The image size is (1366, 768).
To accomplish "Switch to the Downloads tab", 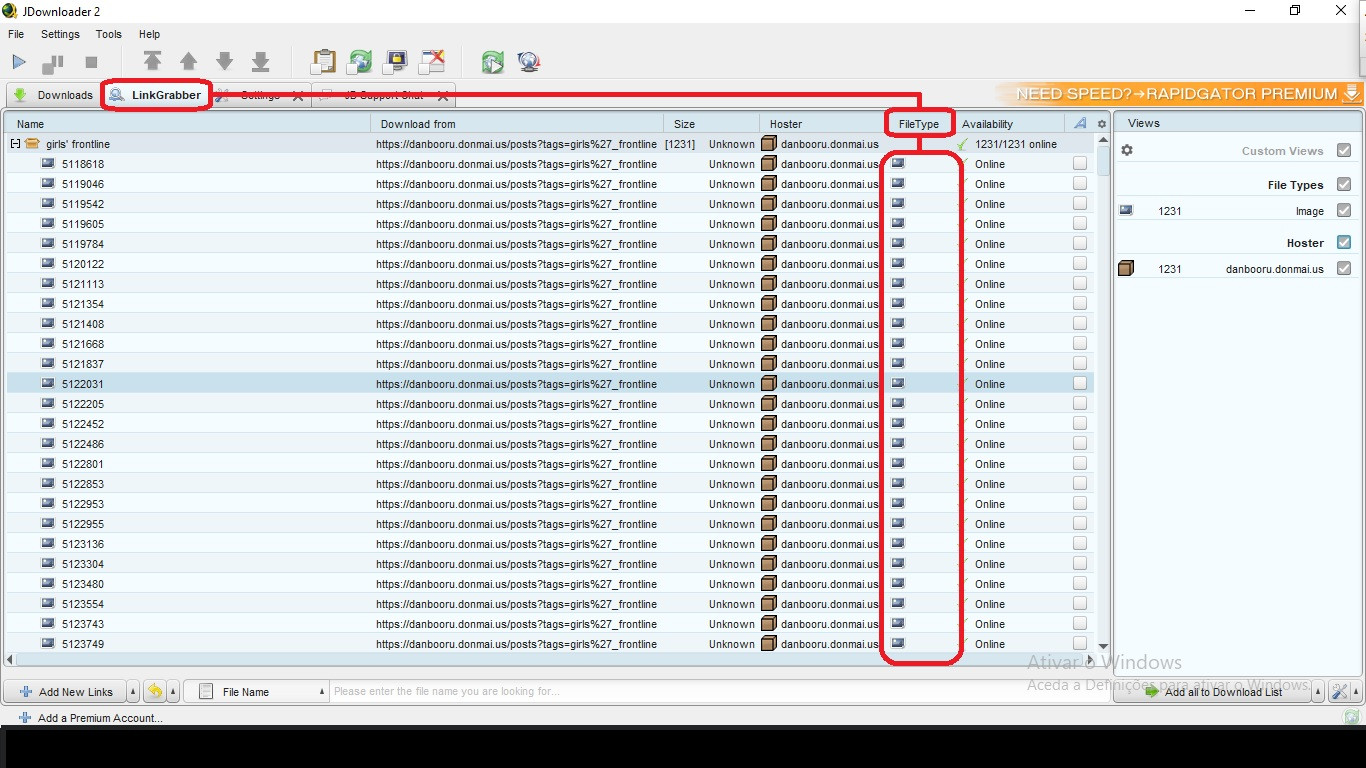I will [x=52, y=95].
